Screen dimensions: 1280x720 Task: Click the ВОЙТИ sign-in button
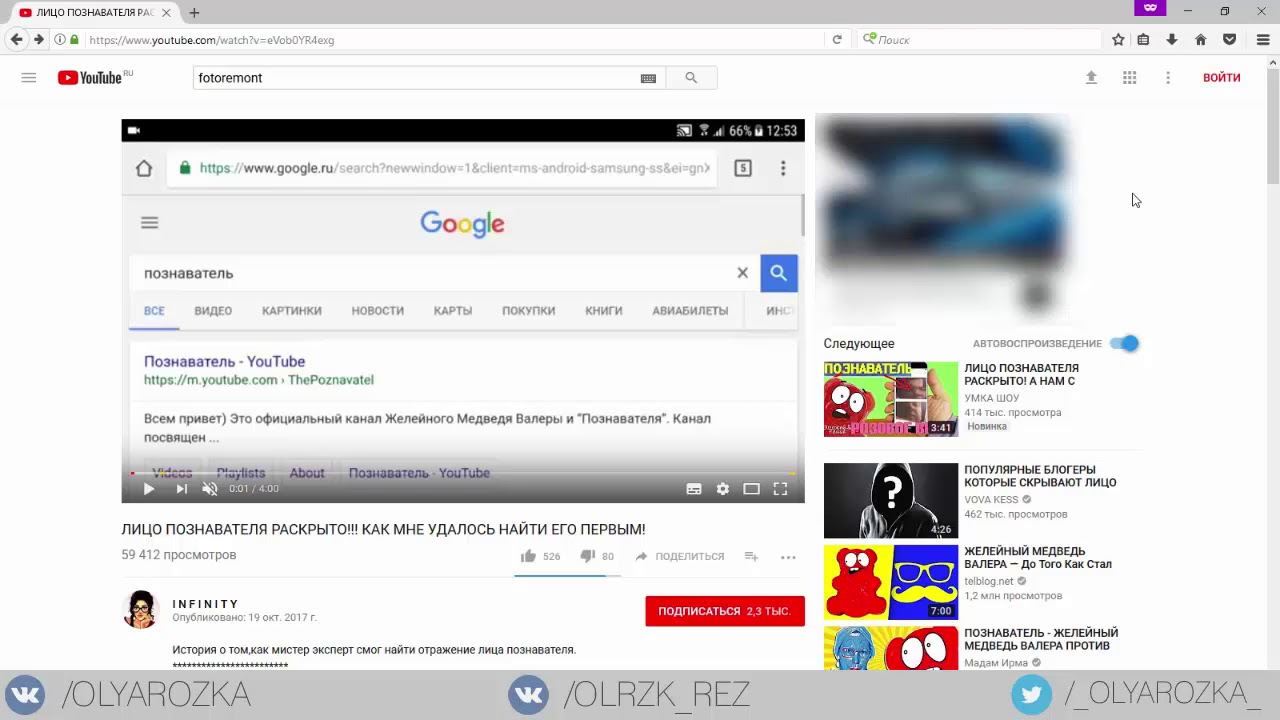[1221, 78]
